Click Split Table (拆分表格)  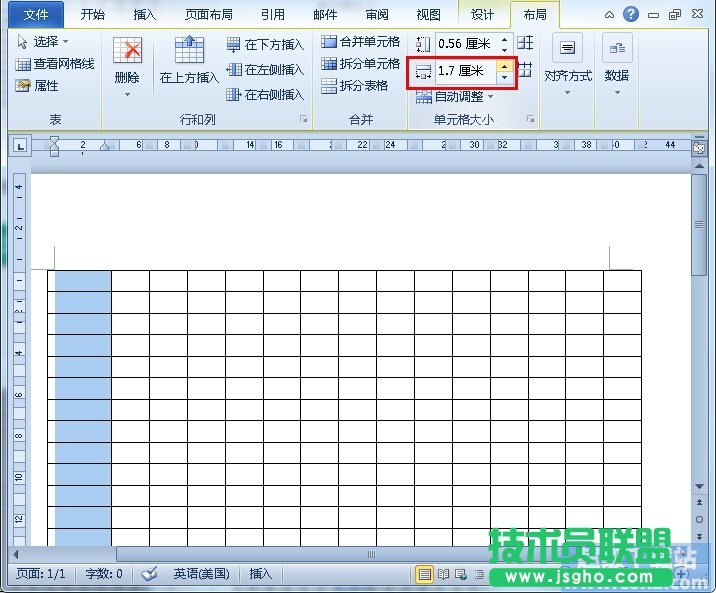[355, 86]
